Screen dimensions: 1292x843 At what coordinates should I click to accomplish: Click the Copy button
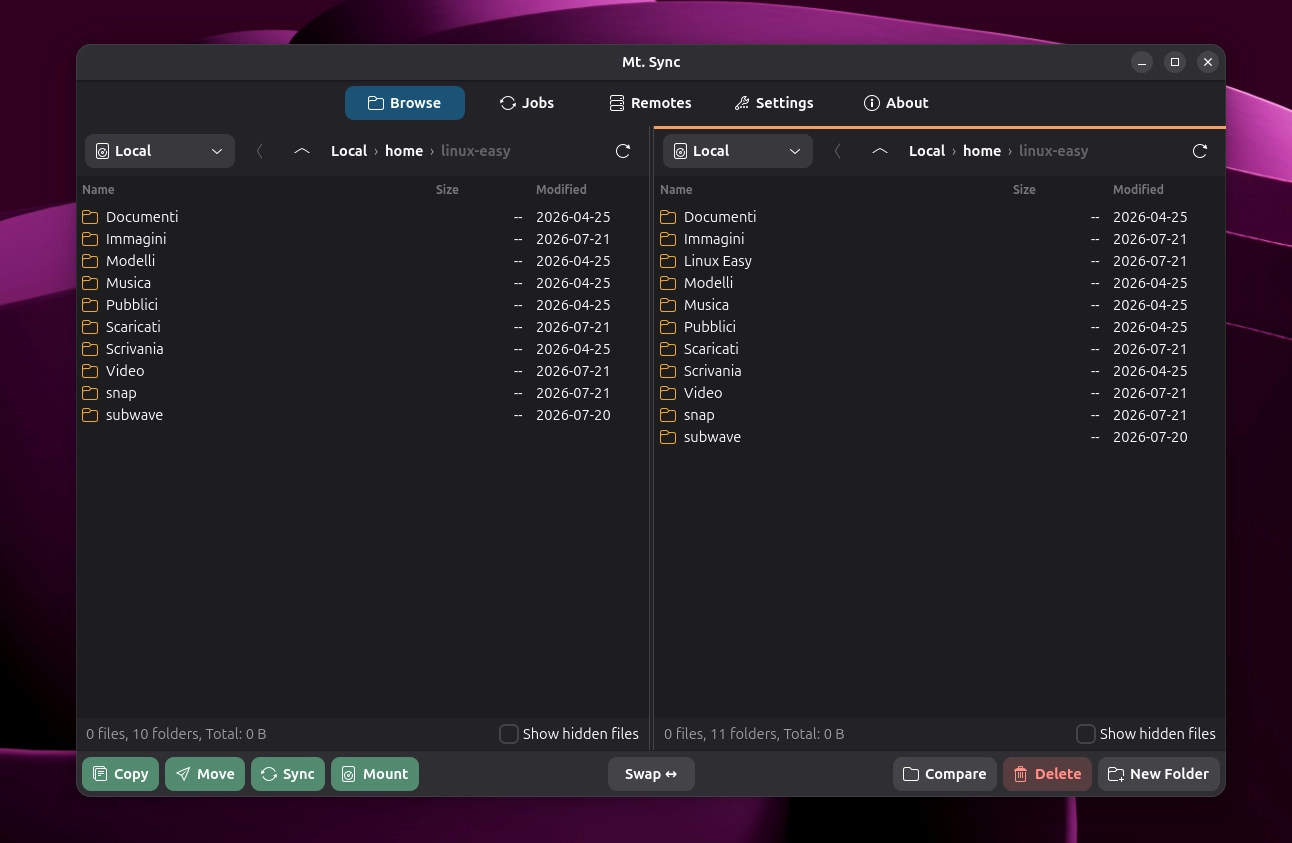(x=120, y=774)
